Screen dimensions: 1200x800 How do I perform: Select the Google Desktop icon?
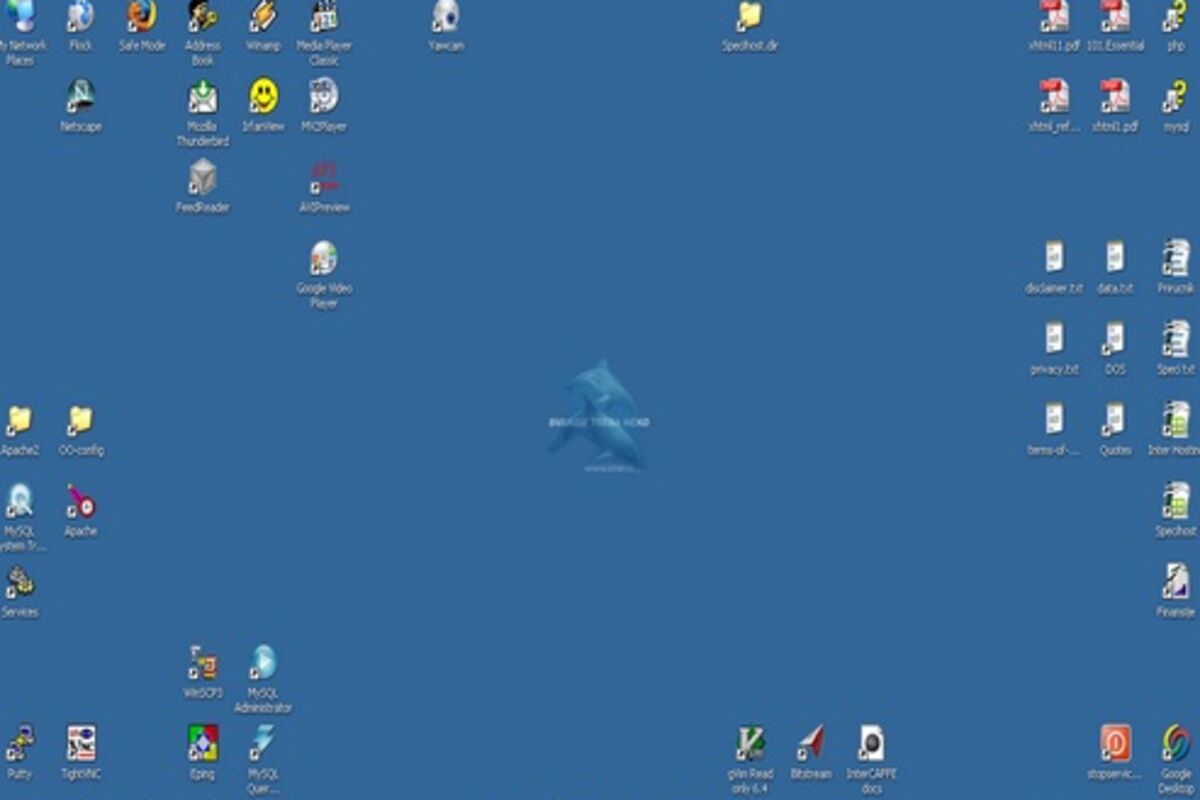point(1176,744)
